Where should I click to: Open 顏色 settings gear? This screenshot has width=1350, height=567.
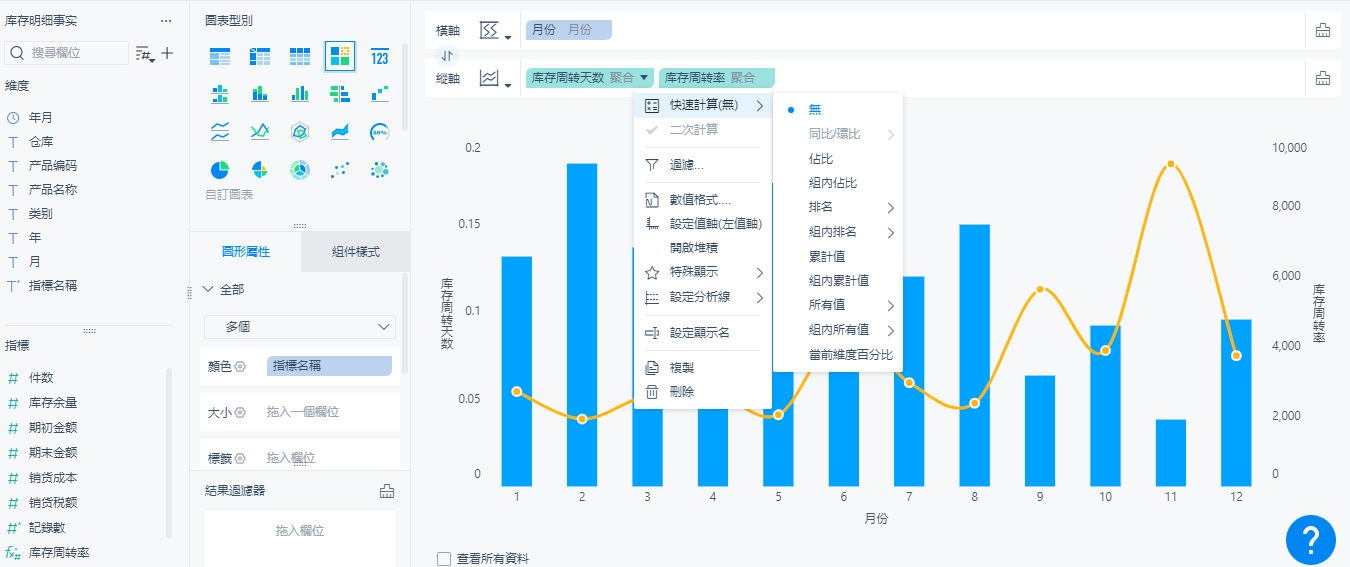coord(240,367)
